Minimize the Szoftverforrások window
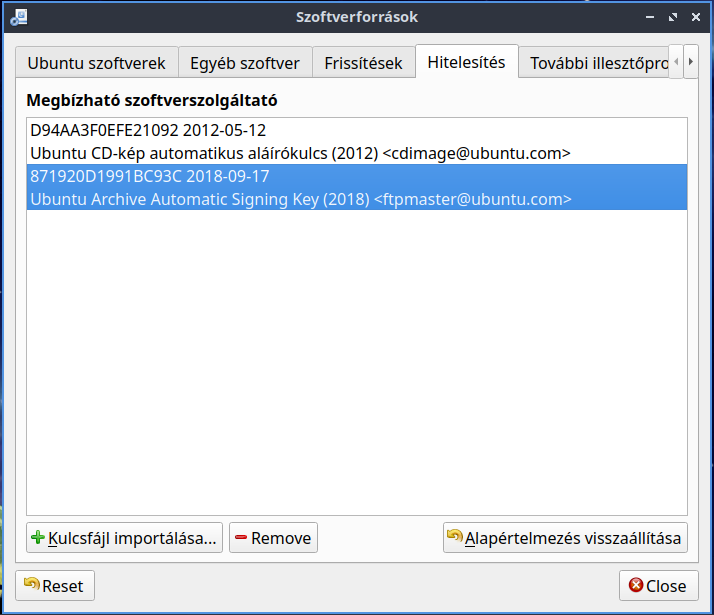This screenshot has height=615, width=714. (x=650, y=17)
